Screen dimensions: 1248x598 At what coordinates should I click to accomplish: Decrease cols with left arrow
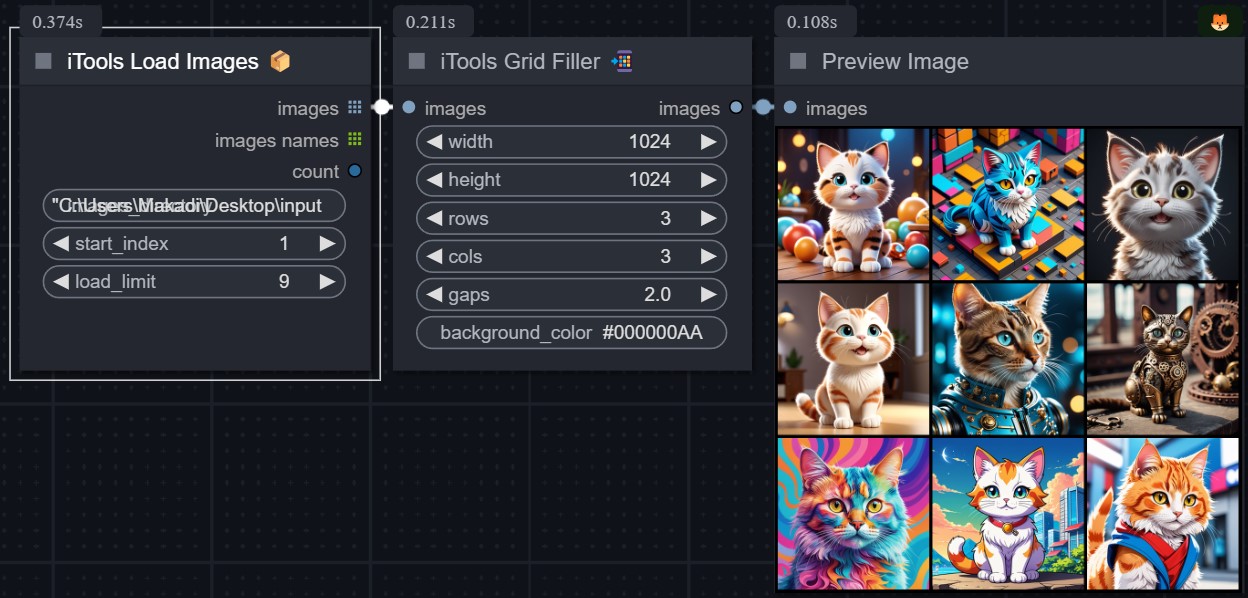pos(434,256)
